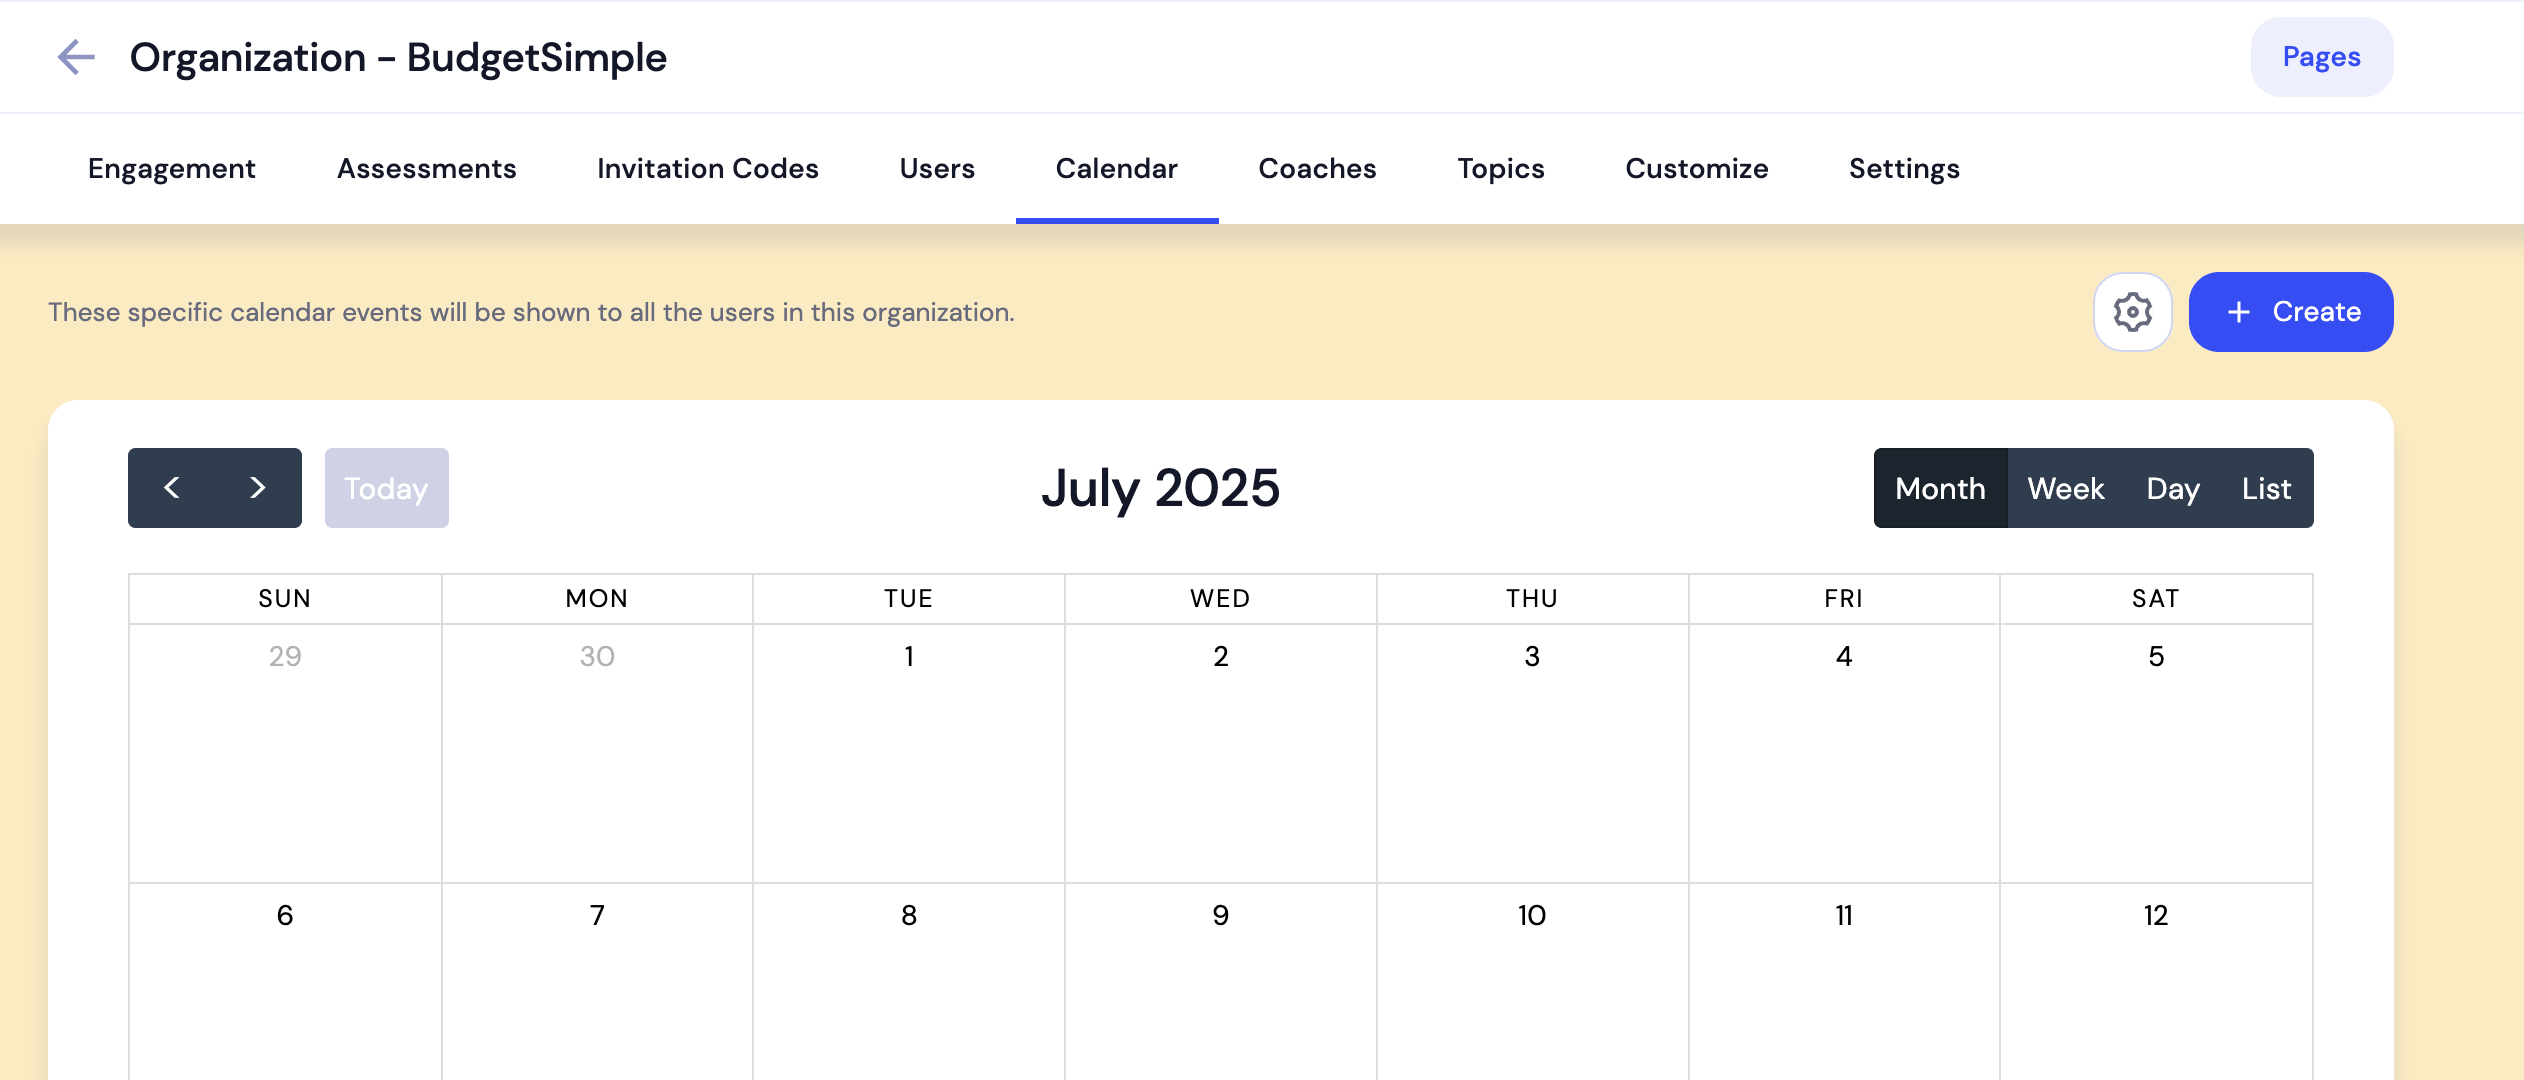2524x1080 pixels.
Task: Click the Create button to add an event
Action: (2291, 311)
